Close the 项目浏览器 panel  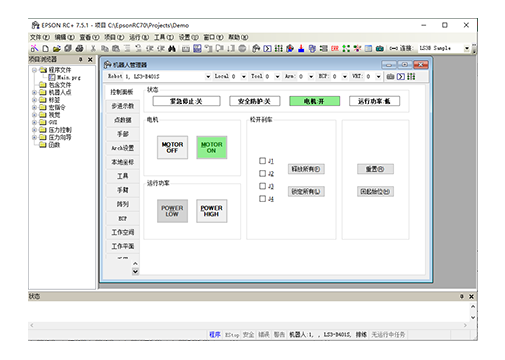tap(90, 59)
